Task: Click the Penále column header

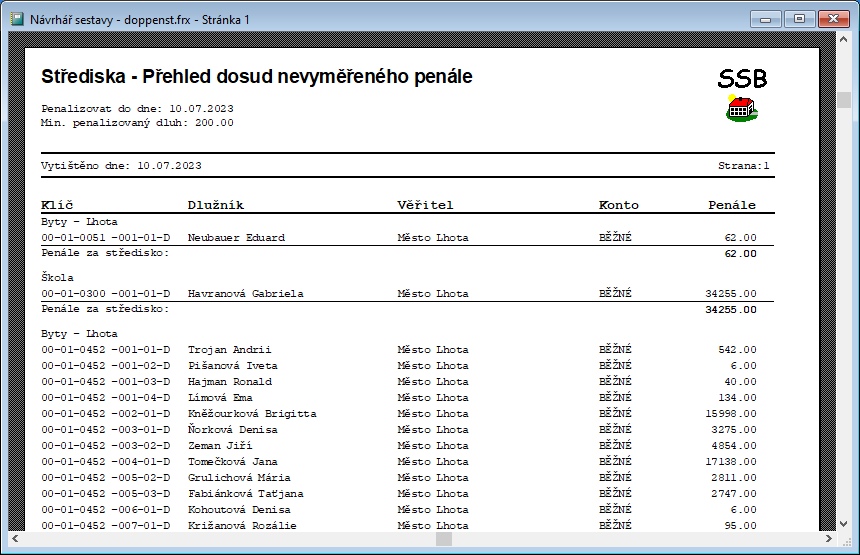Action: click(x=732, y=205)
